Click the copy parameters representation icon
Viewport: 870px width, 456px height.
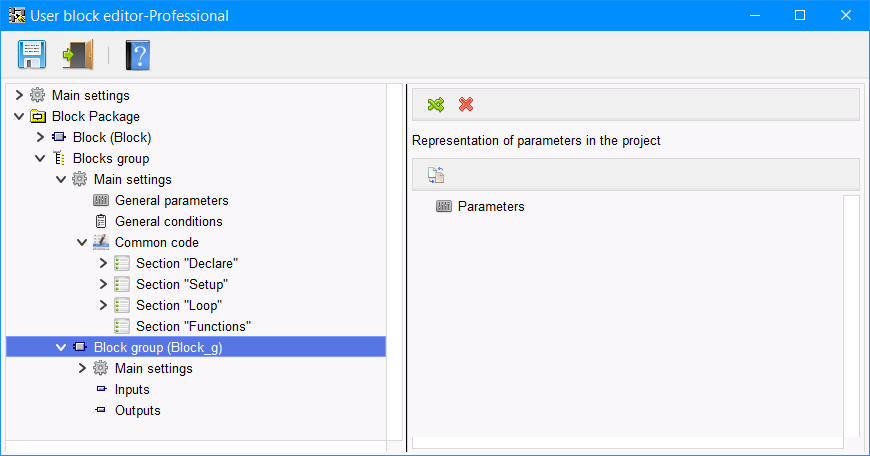pos(435,174)
